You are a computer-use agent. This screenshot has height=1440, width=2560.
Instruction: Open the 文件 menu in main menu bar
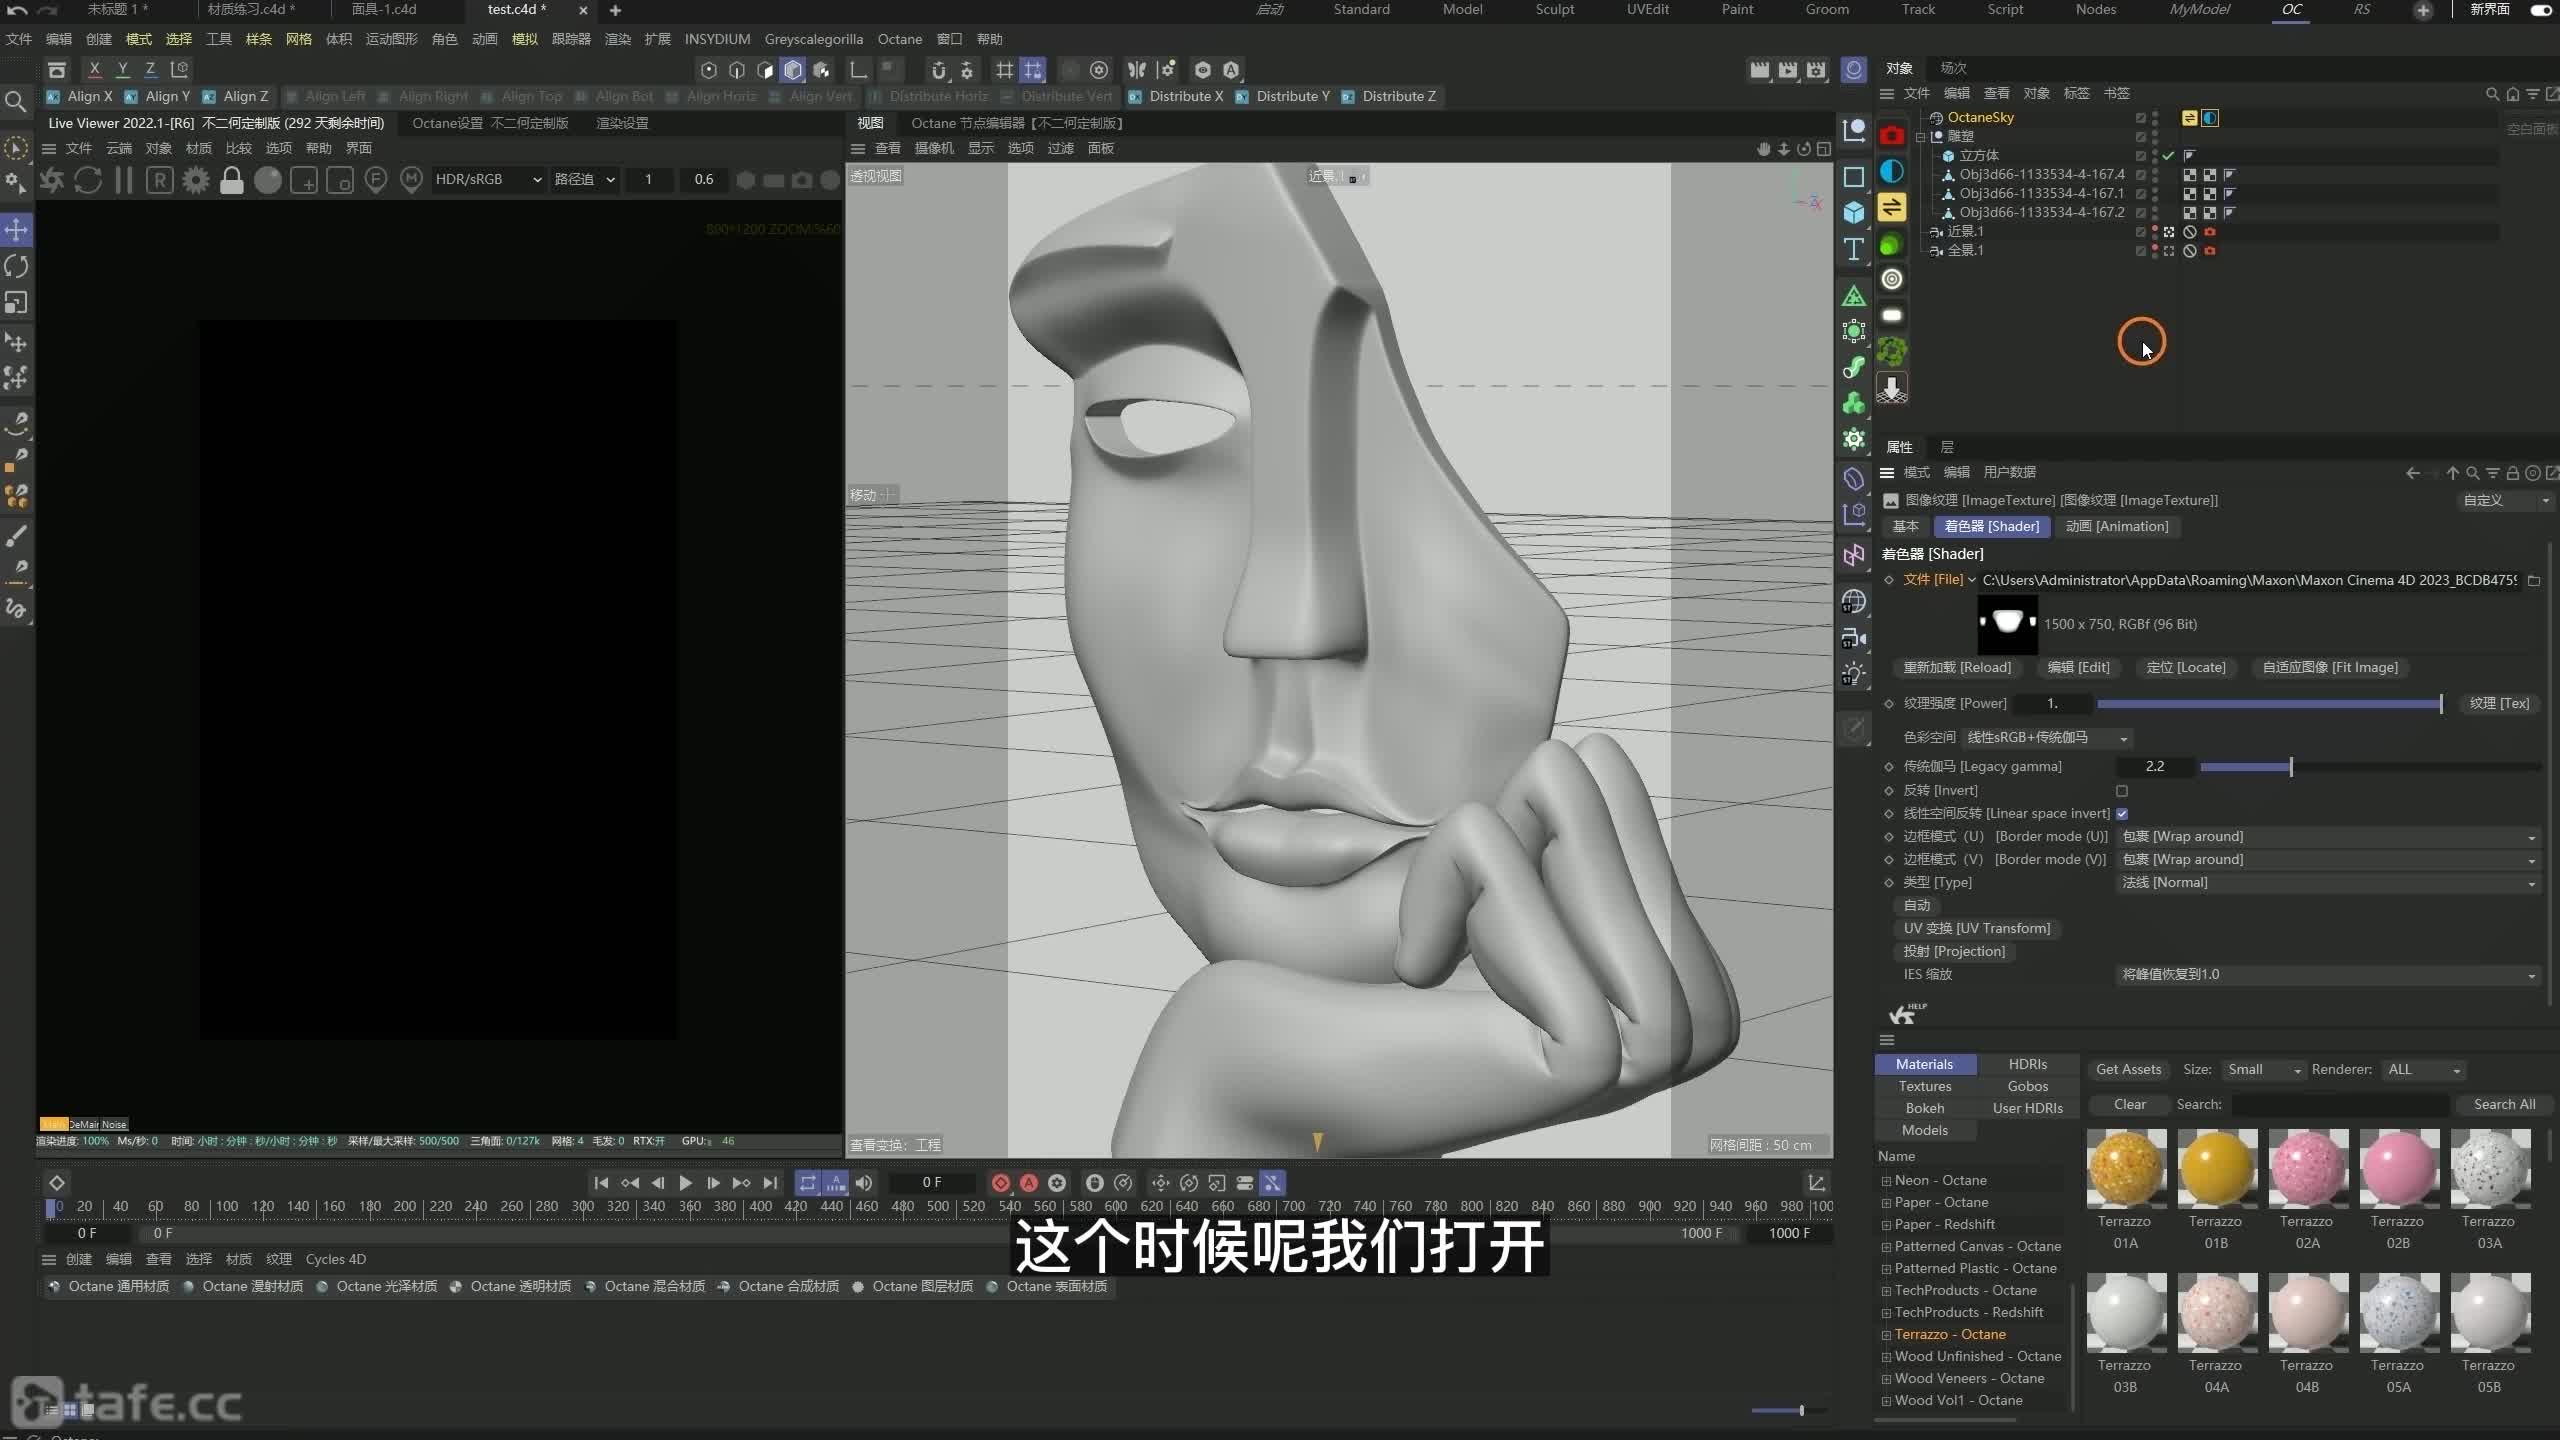point(19,39)
